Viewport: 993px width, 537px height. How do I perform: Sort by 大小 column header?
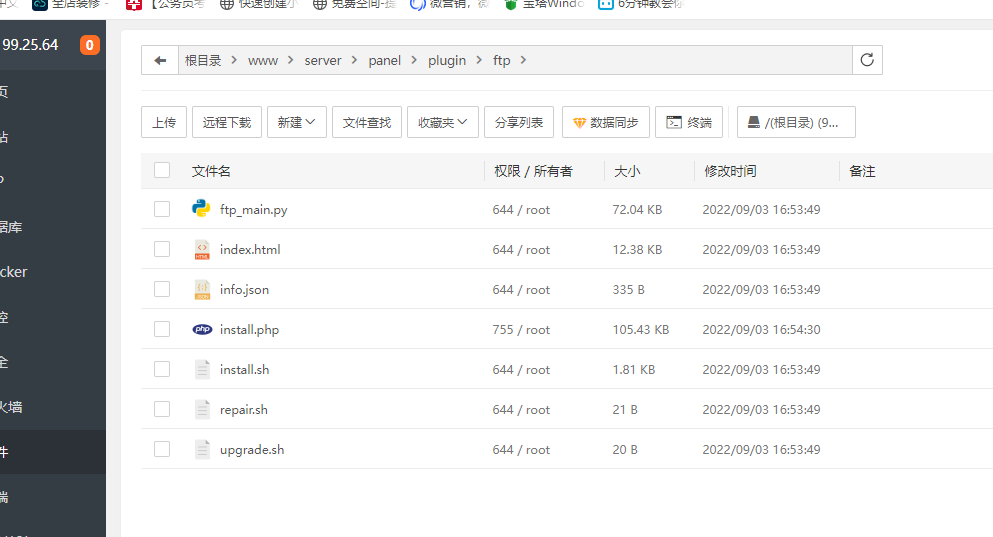click(627, 171)
